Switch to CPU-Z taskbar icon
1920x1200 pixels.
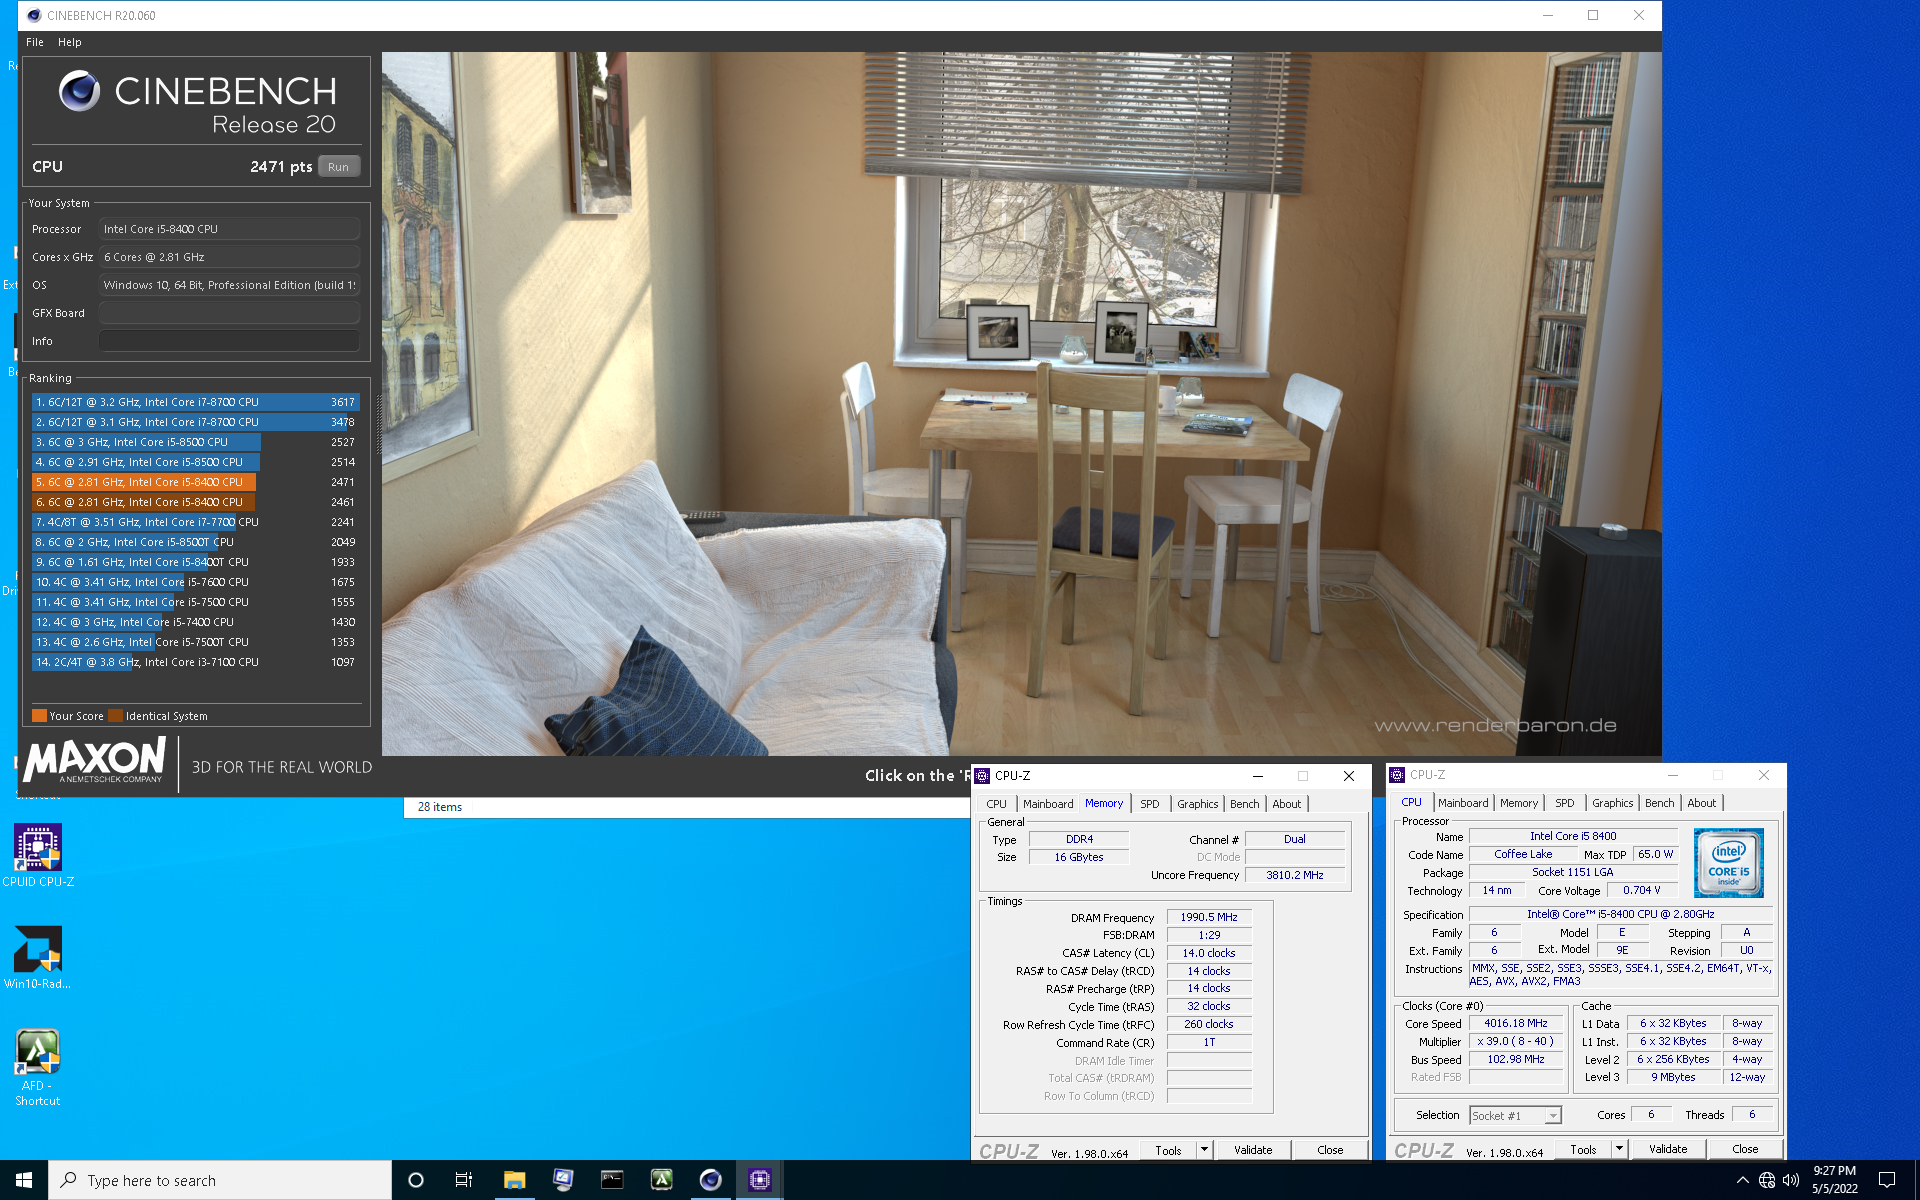(759, 1180)
